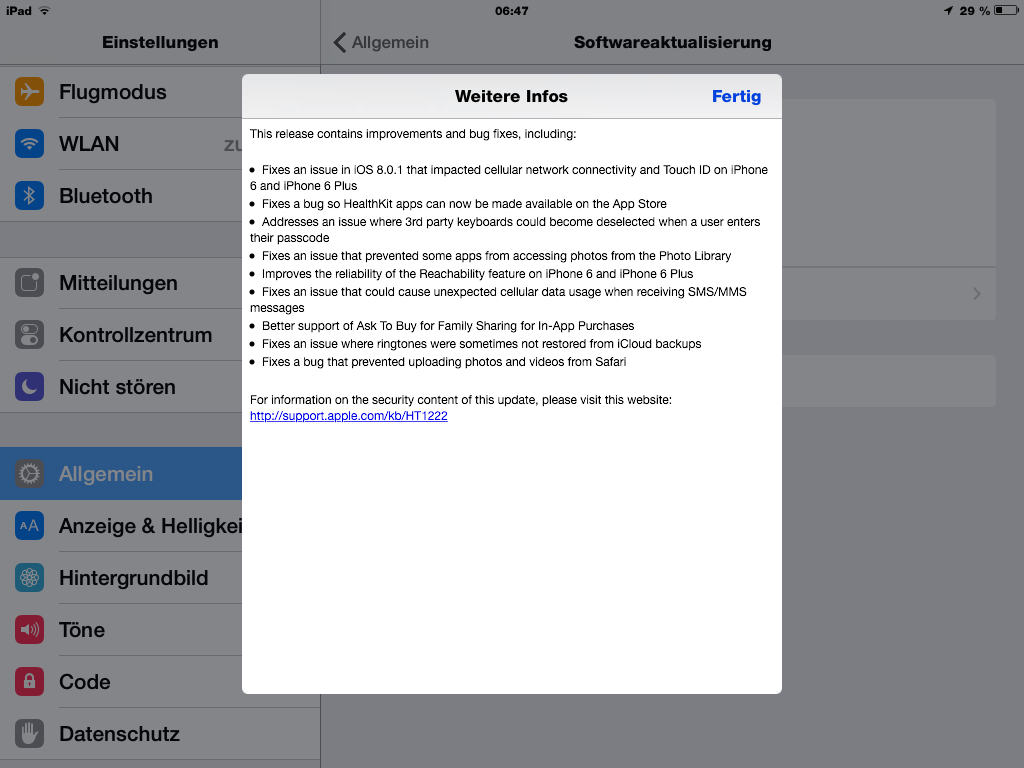
Task: Open Flugmodus settings row
Action: (x=121, y=91)
